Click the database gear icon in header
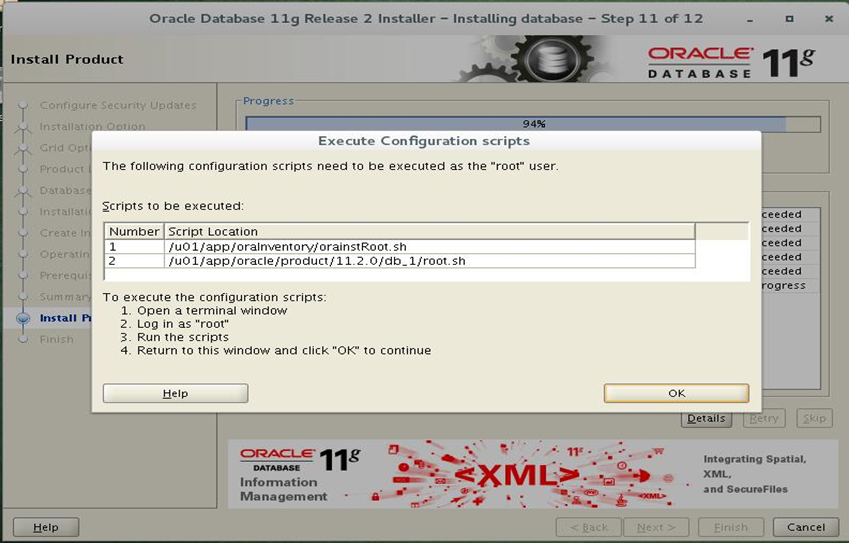 pyautogui.click(x=552, y=60)
